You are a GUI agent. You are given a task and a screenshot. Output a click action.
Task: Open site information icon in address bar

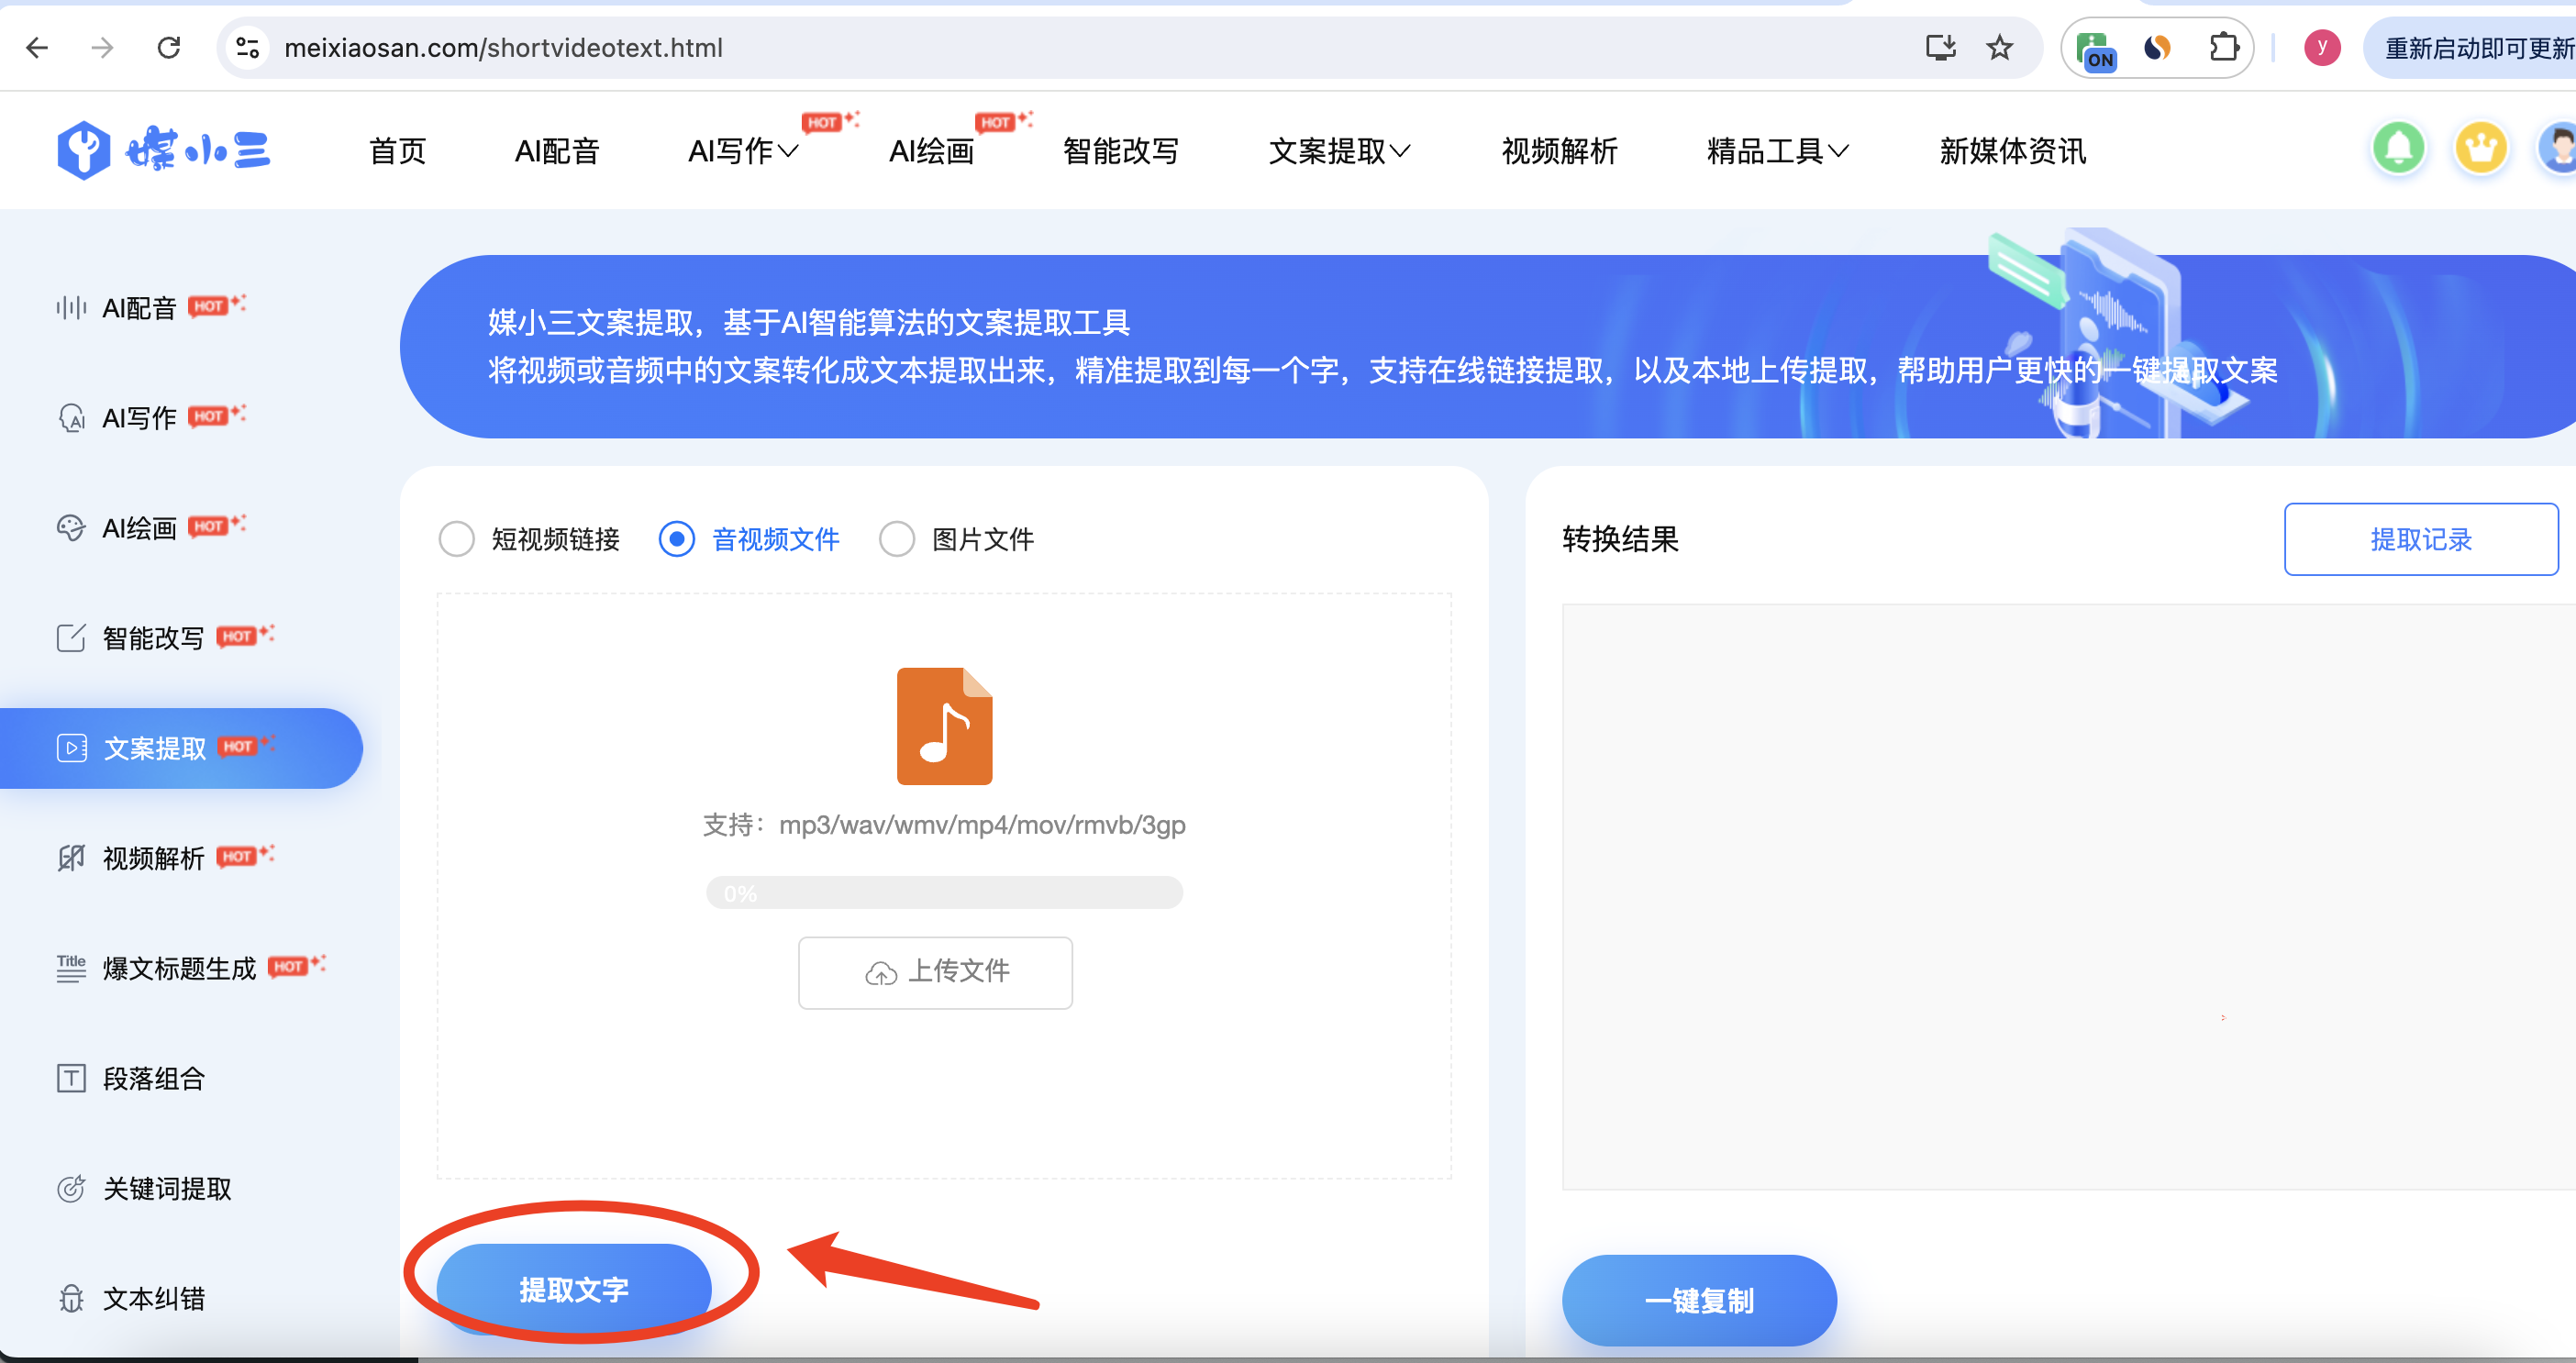coord(247,47)
